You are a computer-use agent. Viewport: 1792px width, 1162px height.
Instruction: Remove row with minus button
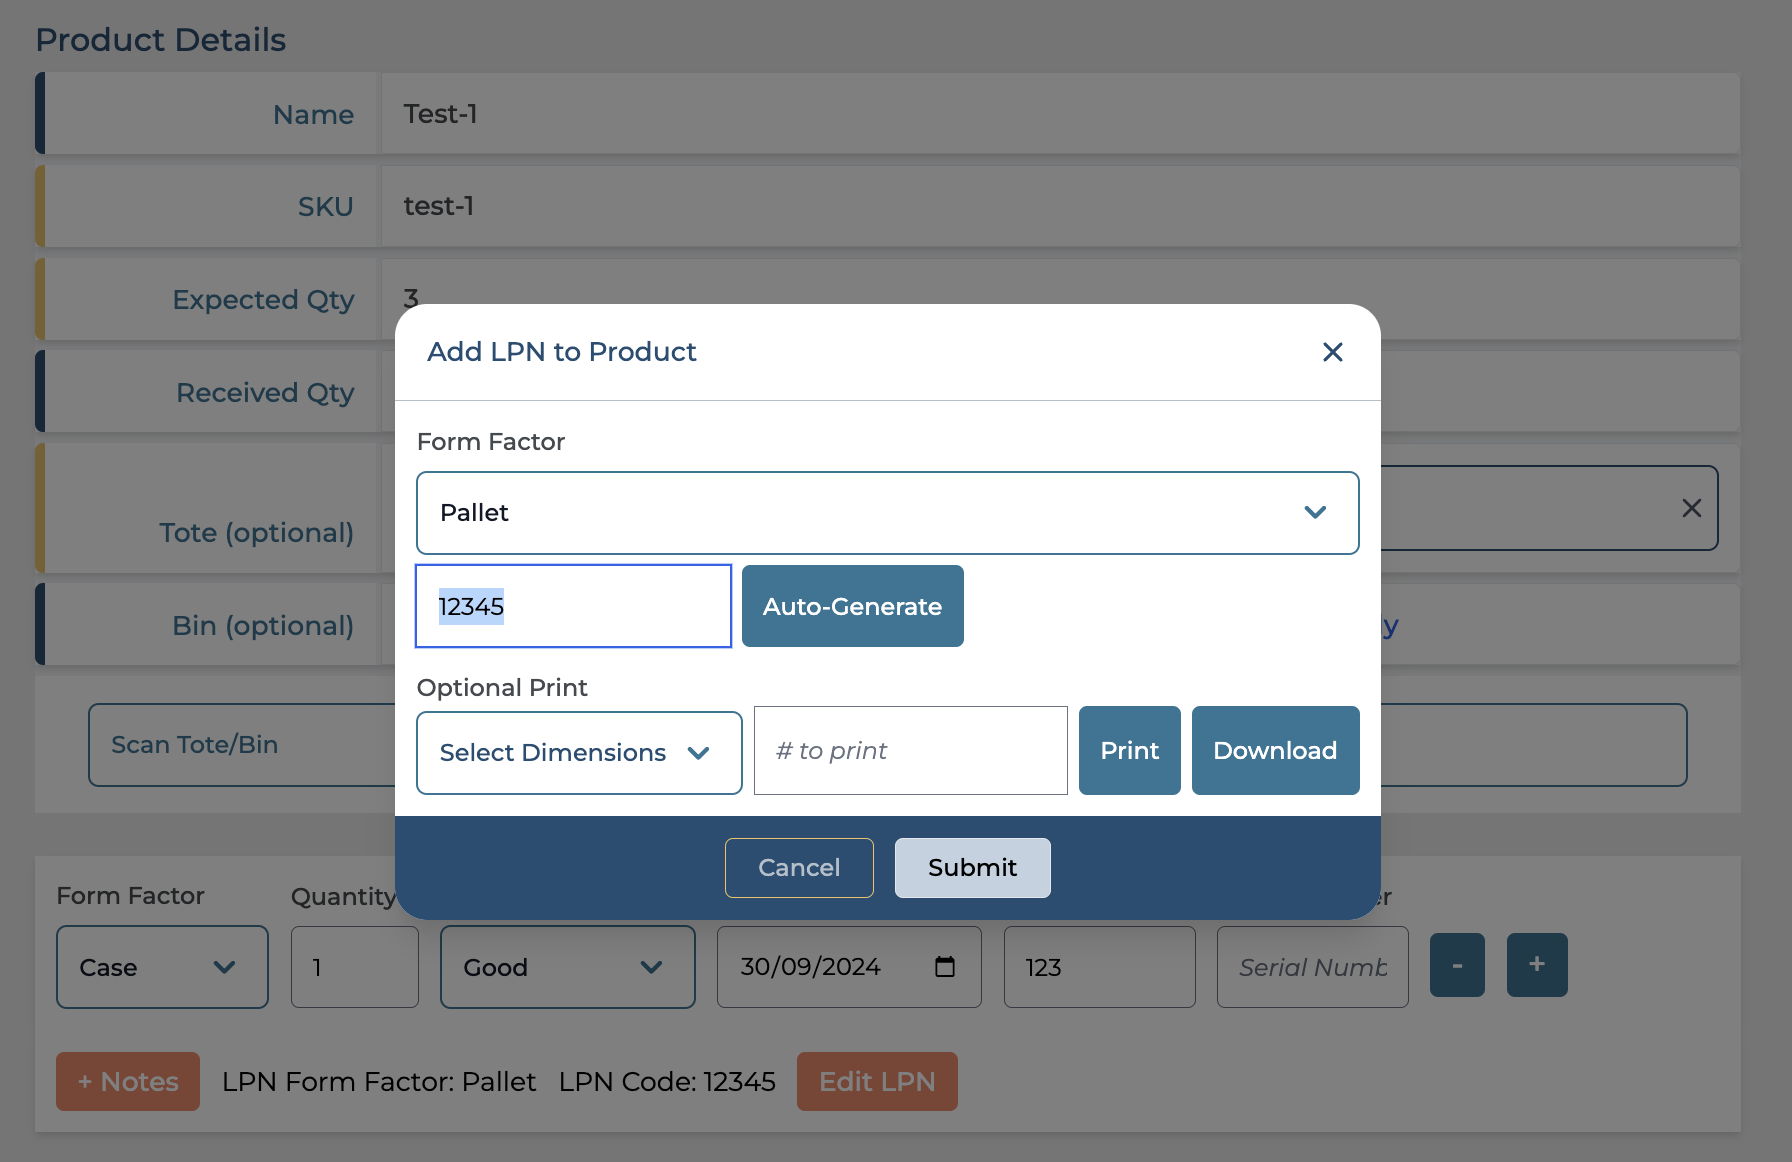pyautogui.click(x=1457, y=965)
